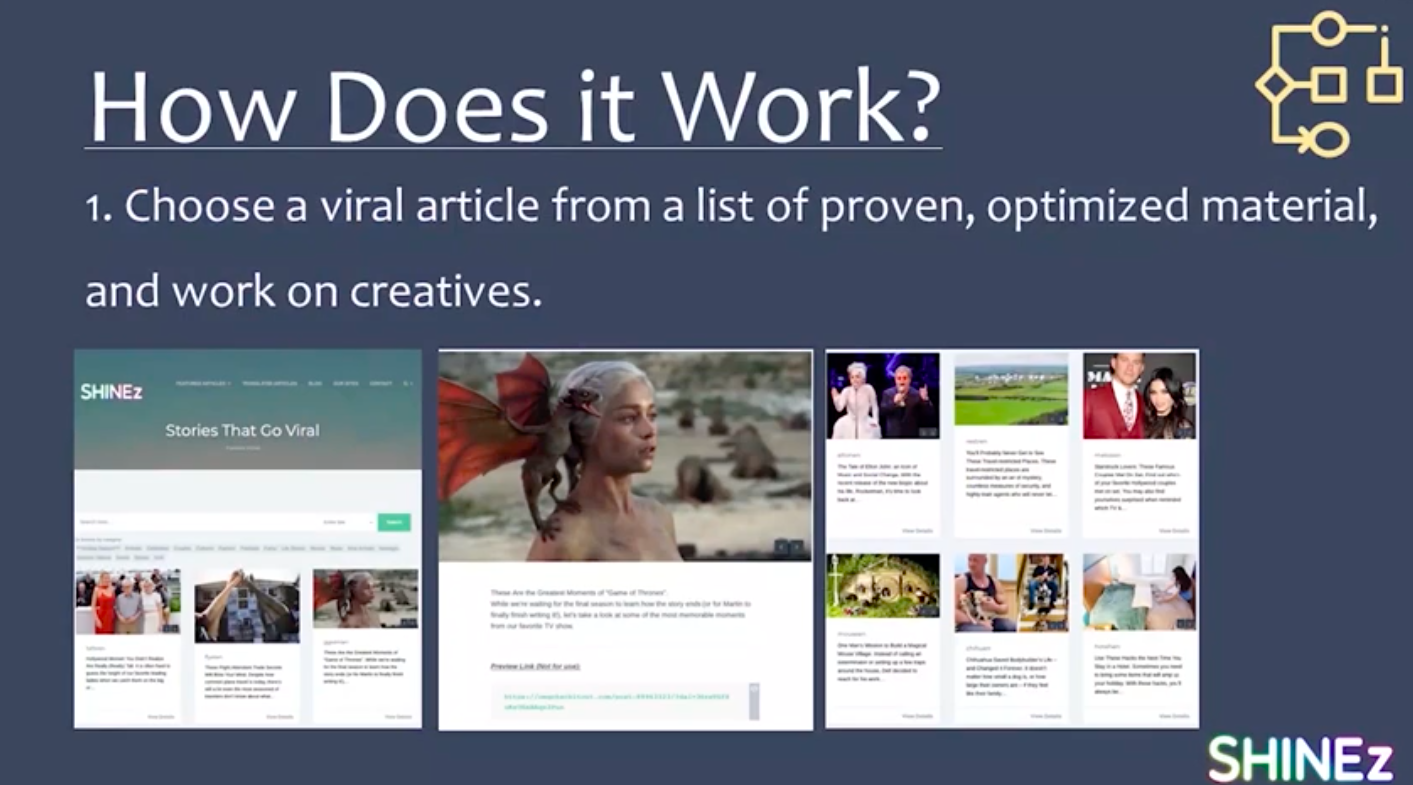Click the Stories That Go Viral heading
1413x785 pixels.
pyautogui.click(x=243, y=431)
